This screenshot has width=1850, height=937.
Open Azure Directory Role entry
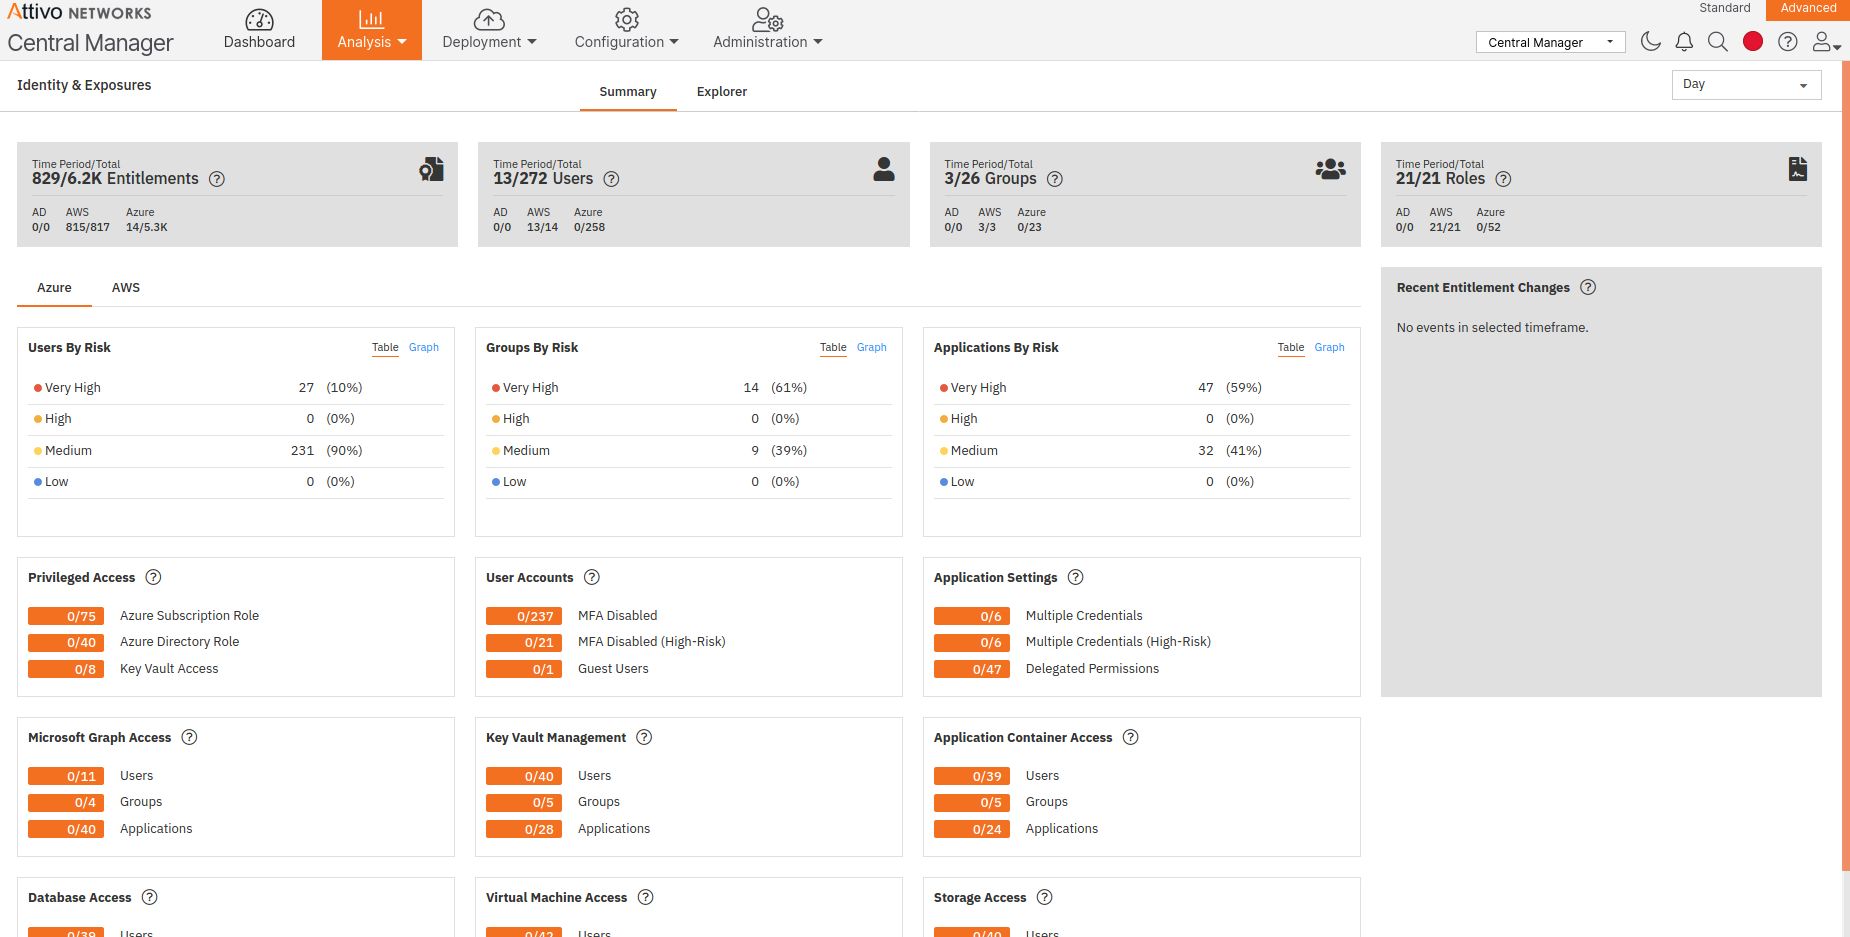click(180, 642)
